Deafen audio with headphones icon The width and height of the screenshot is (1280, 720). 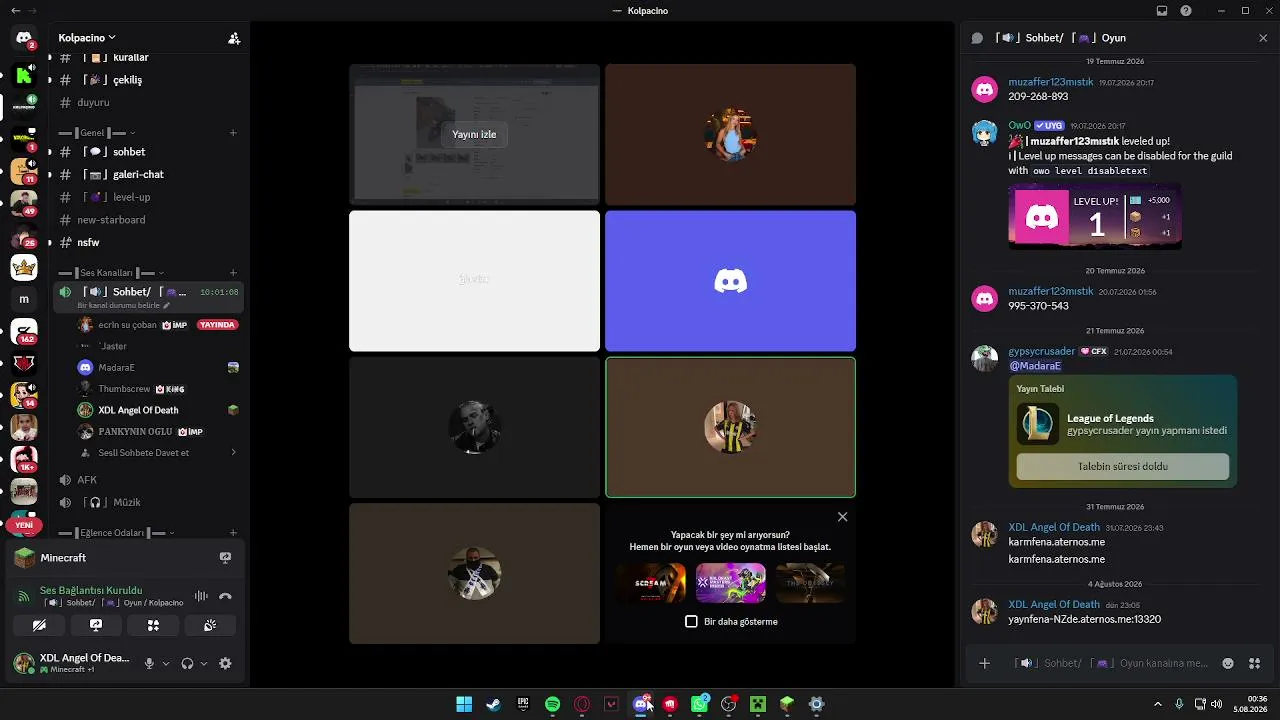pos(187,663)
